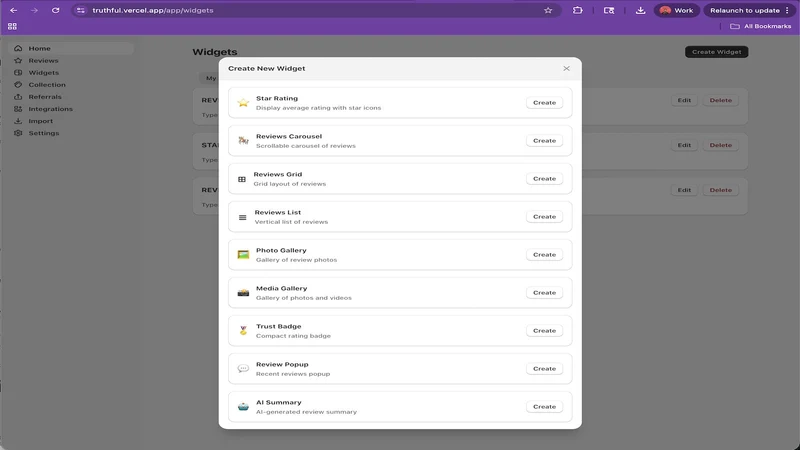Click the Widgets icon in sidebar
Image resolution: width=800 pixels, height=450 pixels.
[18, 72]
